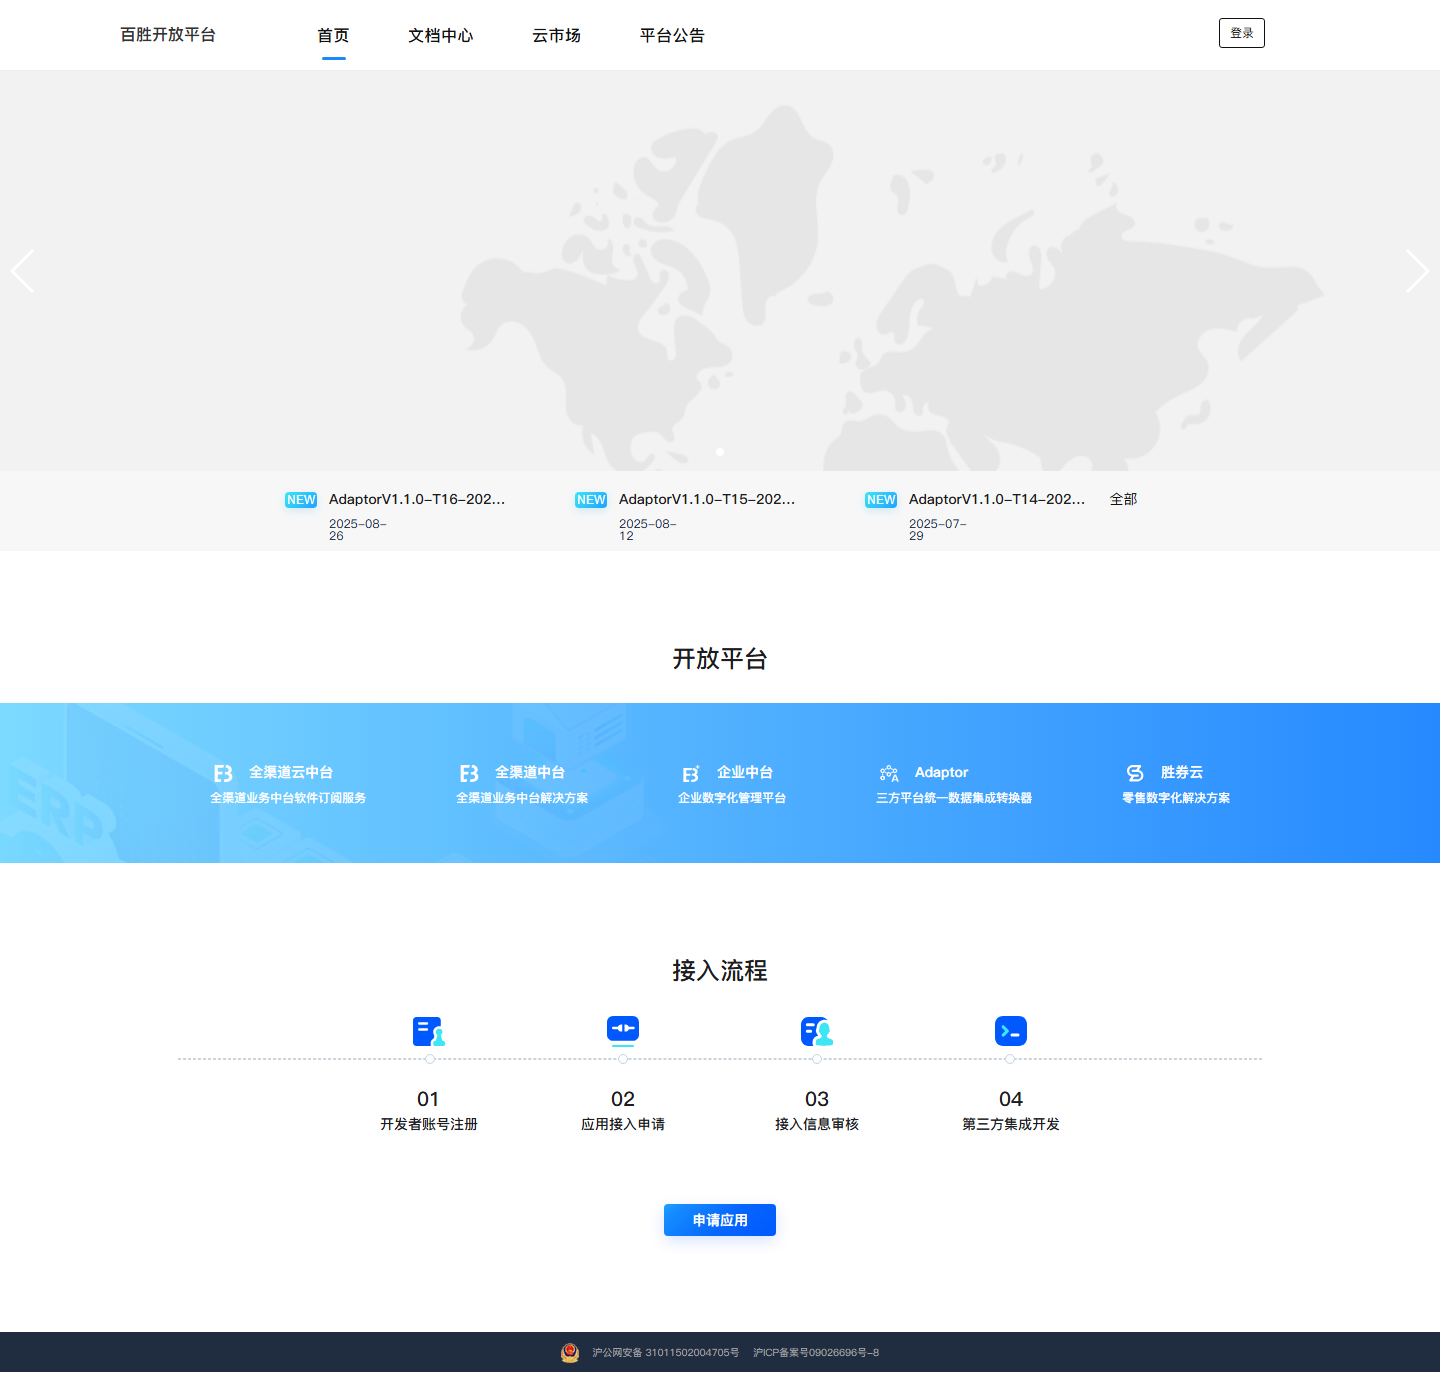Click the application access request step icon
Screen dimensions: 1440x1400
click(x=623, y=1031)
